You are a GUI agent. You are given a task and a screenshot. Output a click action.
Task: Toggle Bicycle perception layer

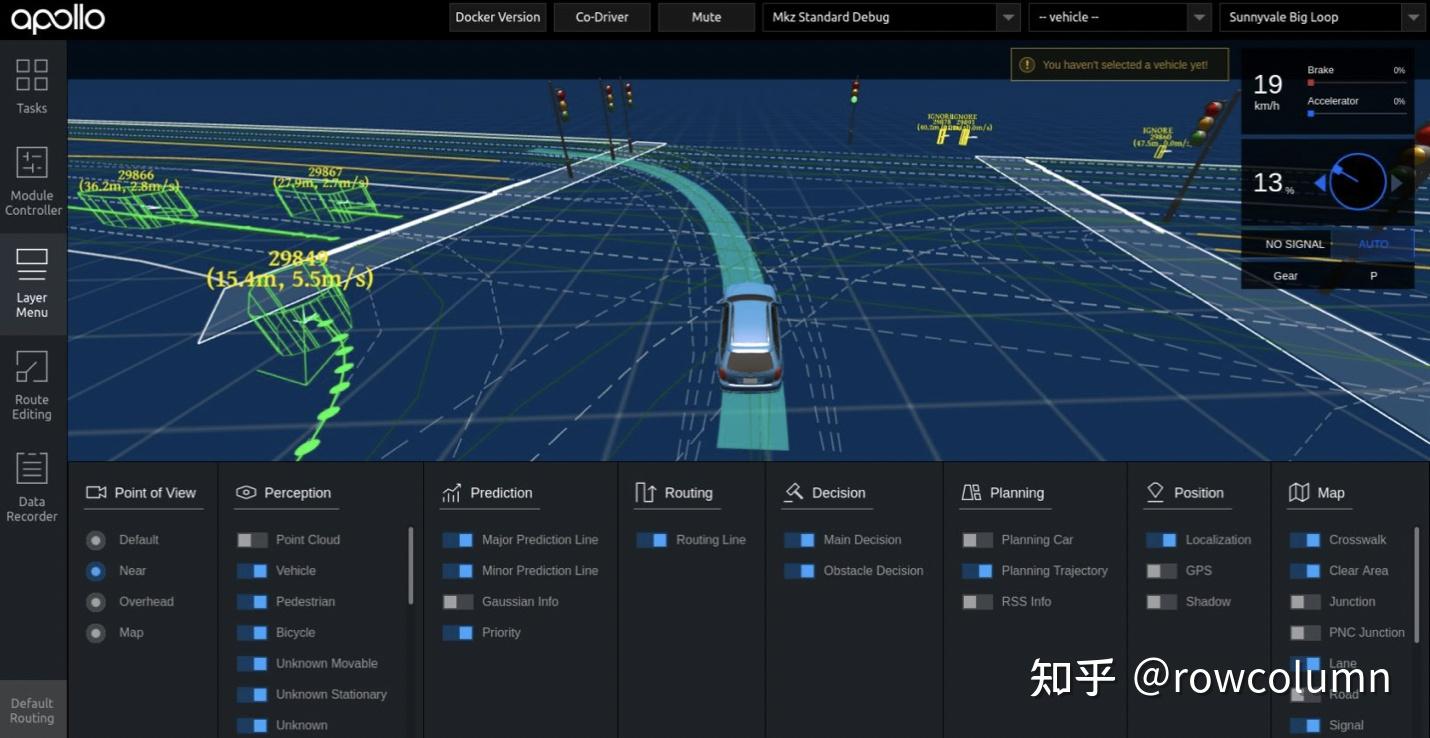click(252, 633)
